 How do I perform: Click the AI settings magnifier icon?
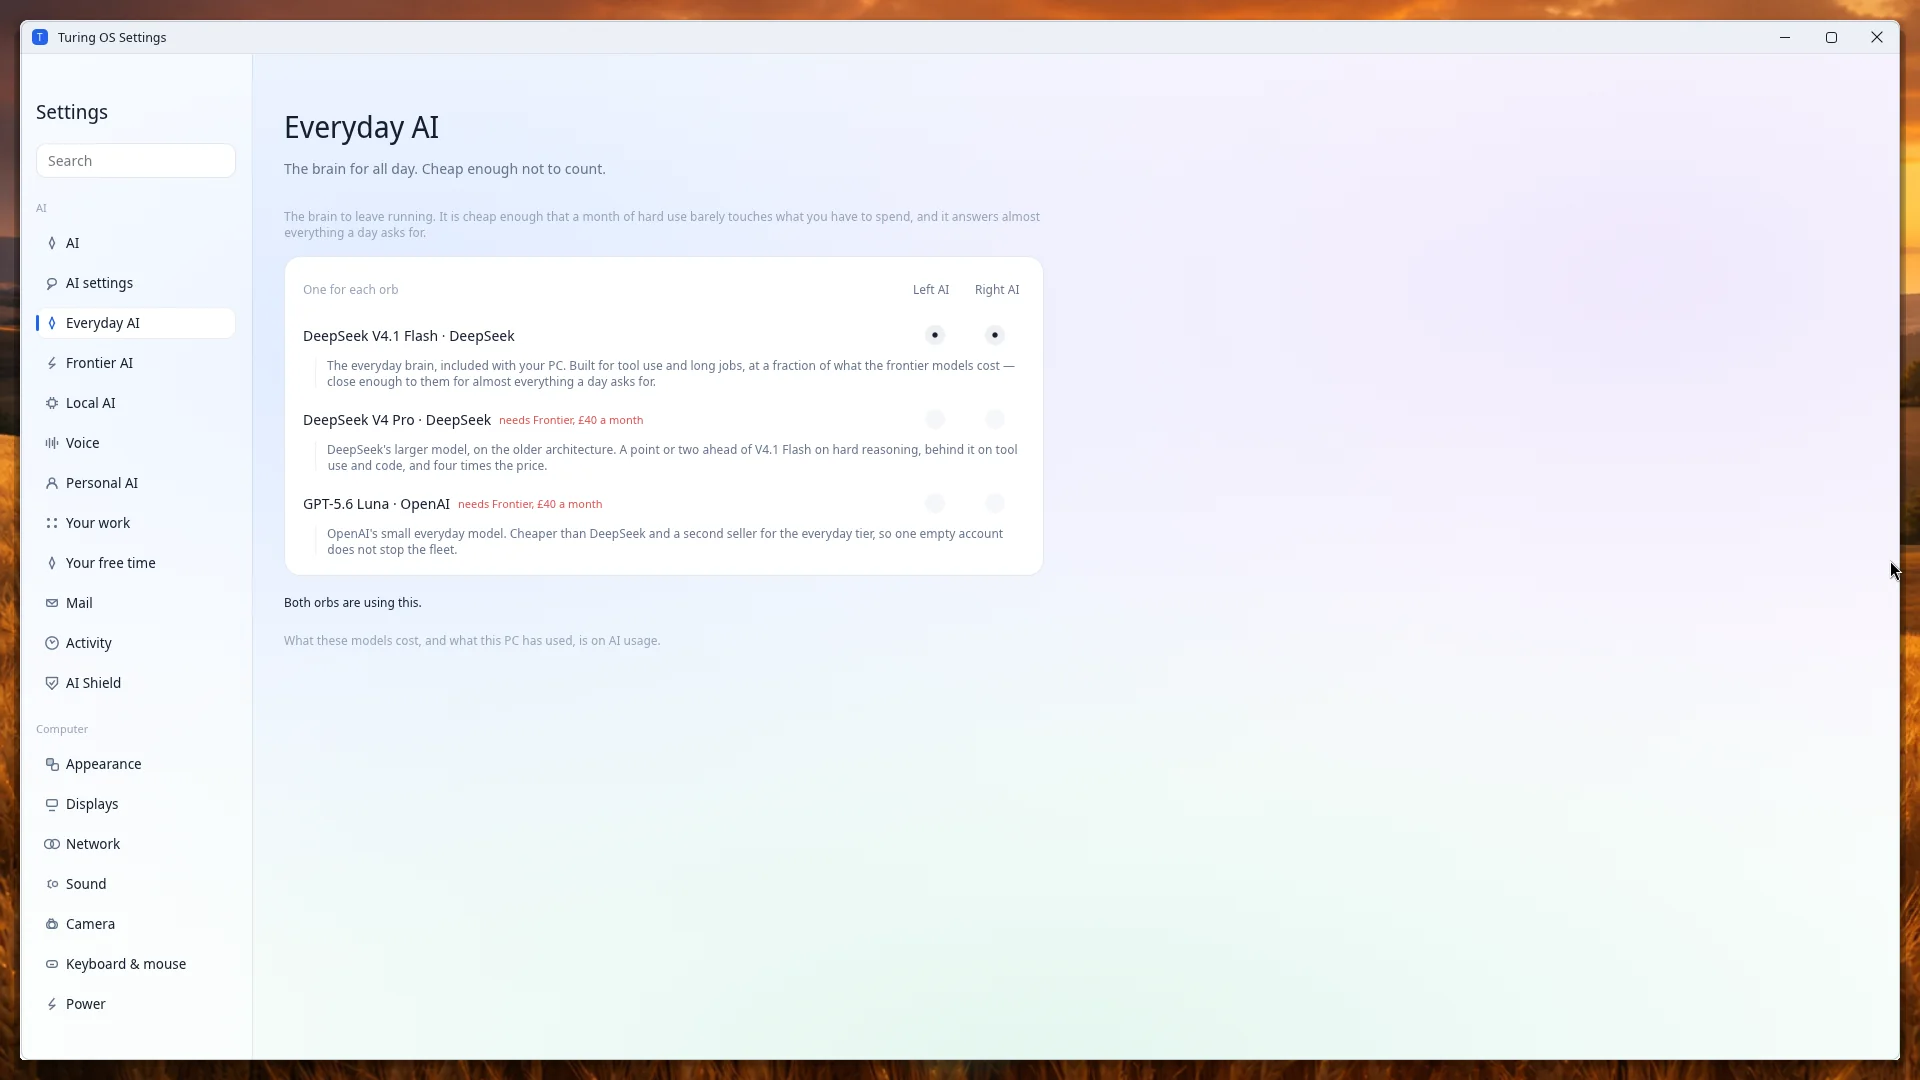pos(52,283)
